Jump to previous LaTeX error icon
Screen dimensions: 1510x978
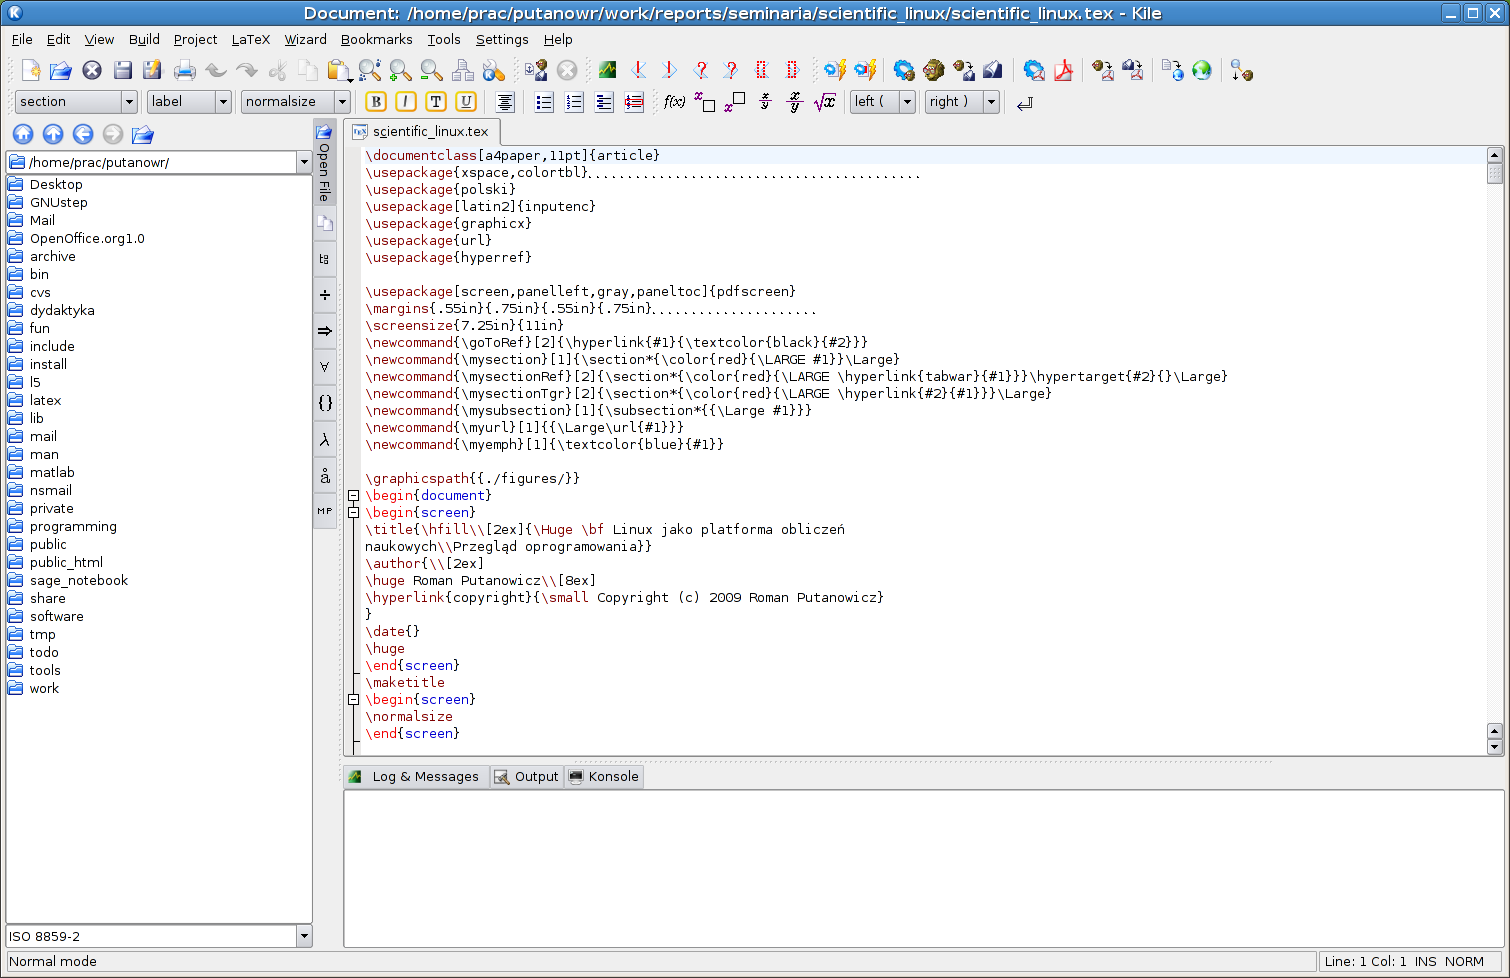(x=638, y=70)
